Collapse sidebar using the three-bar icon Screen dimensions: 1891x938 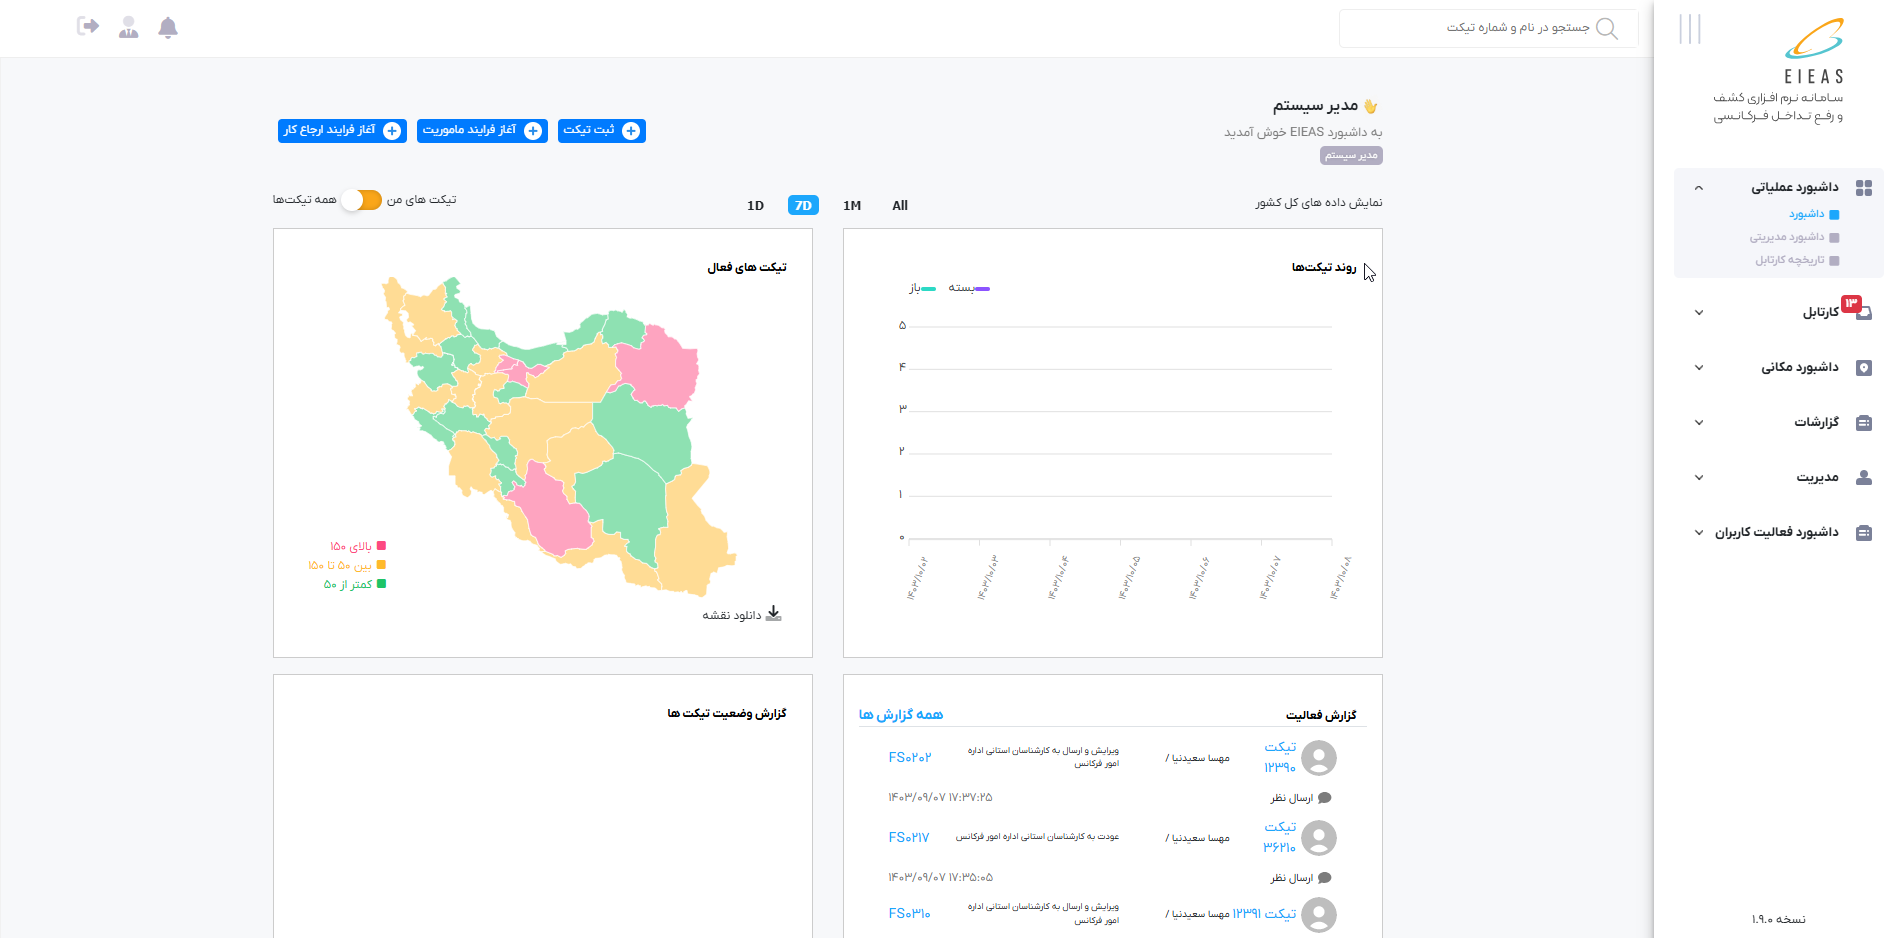click(x=1689, y=29)
